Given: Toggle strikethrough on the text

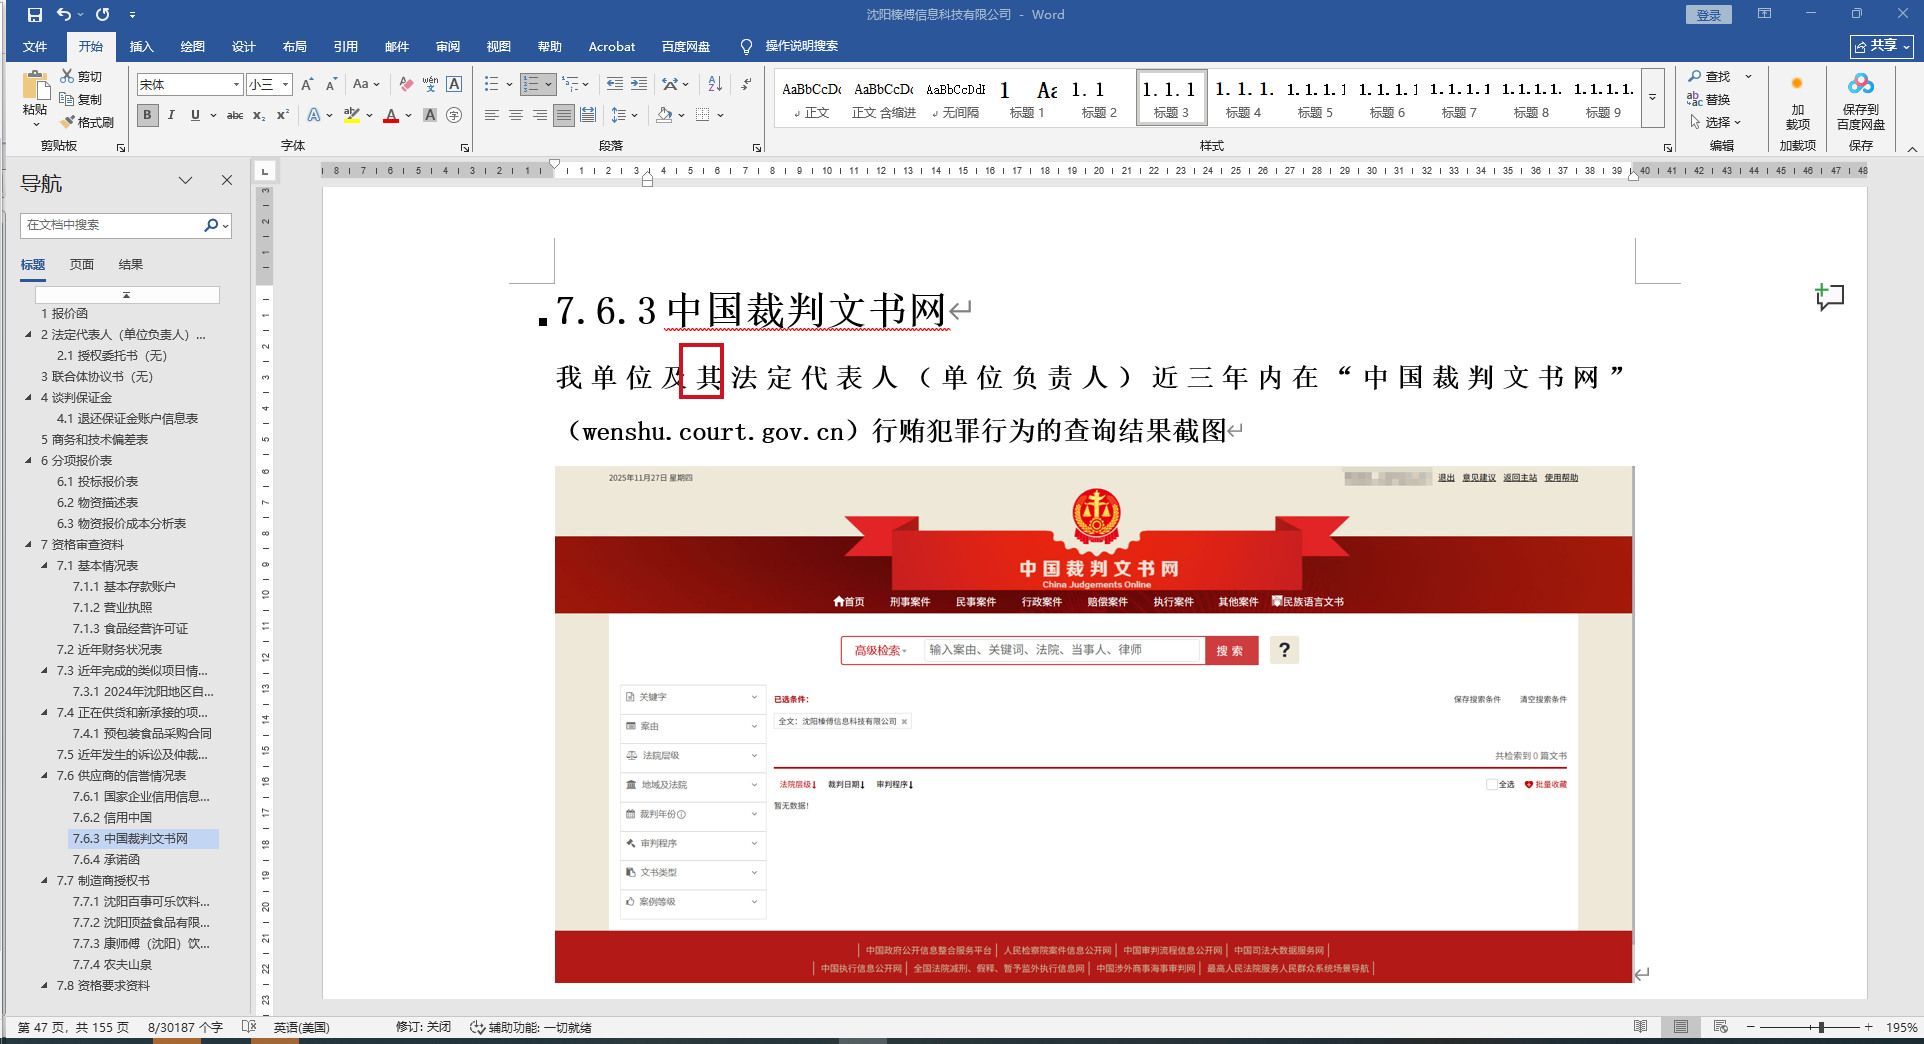Looking at the screenshot, I should click(x=235, y=115).
